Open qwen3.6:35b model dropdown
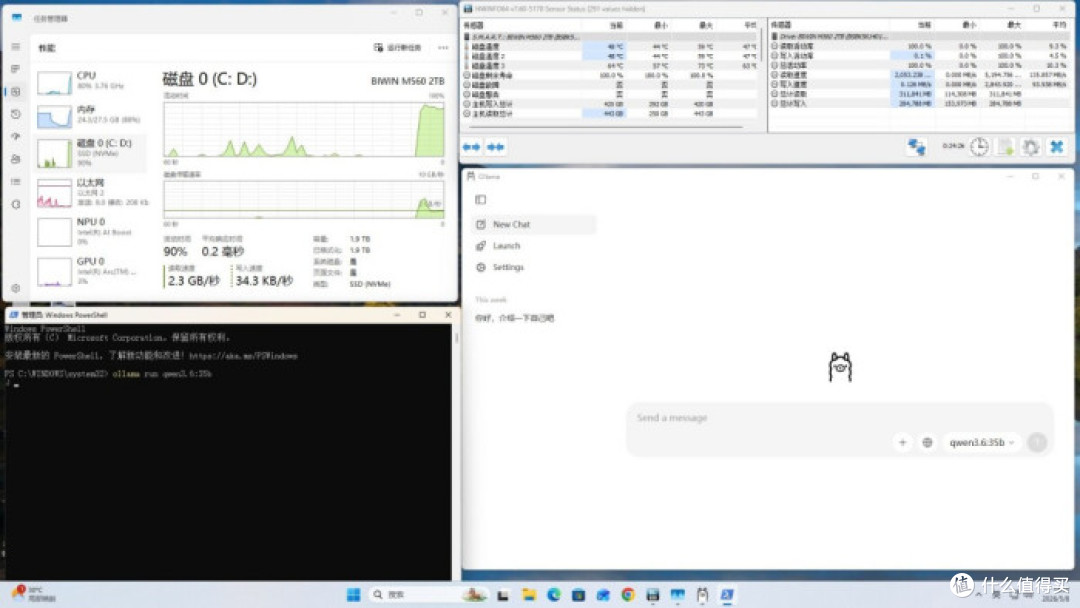The height and width of the screenshot is (608, 1080). 981,443
